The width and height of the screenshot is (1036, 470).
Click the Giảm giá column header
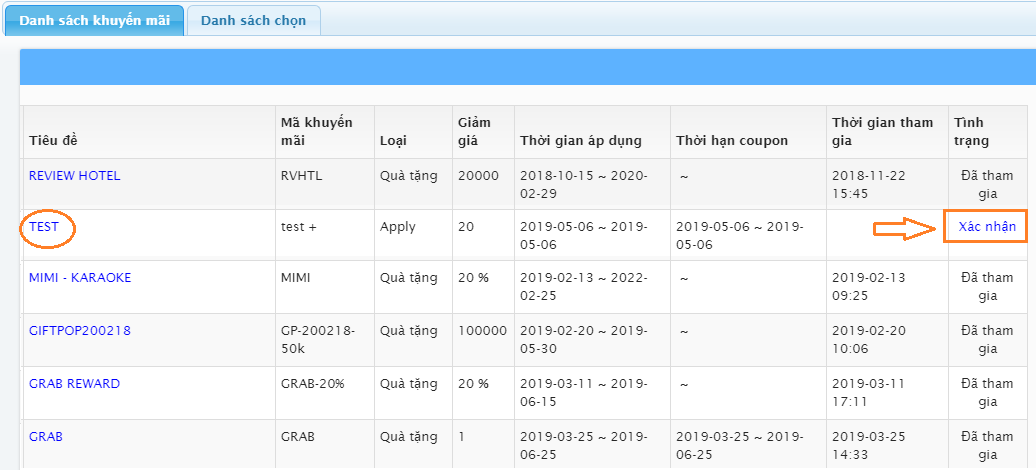(x=475, y=131)
